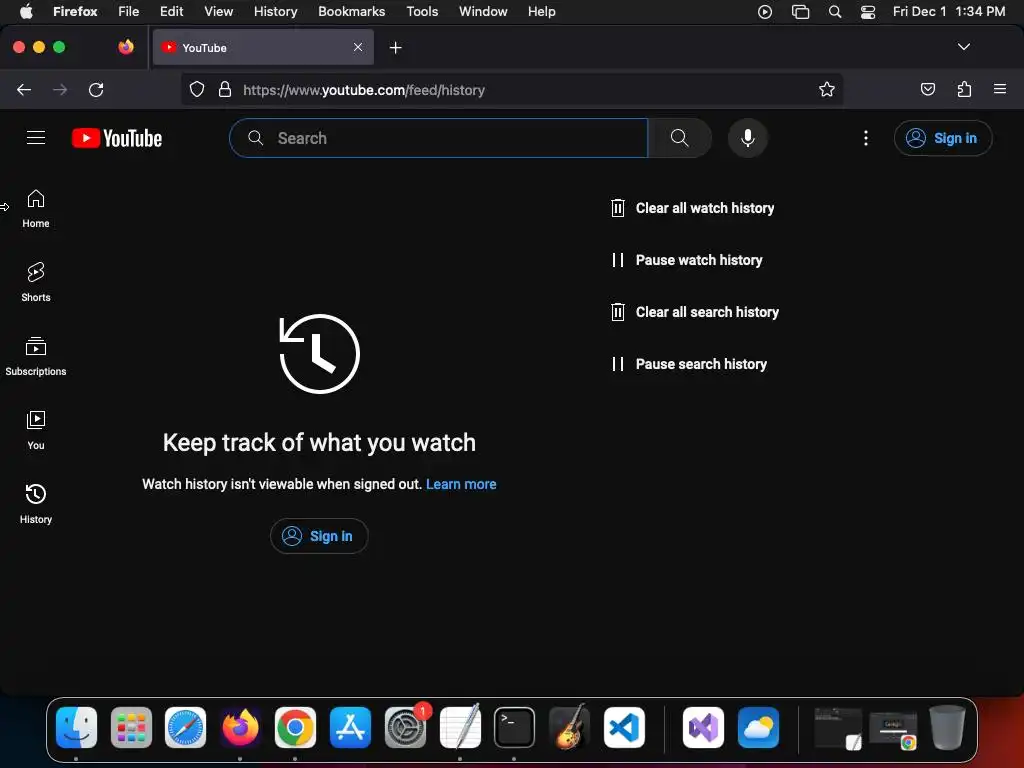1024x768 pixels.
Task: Pause search history
Action: [688, 364]
